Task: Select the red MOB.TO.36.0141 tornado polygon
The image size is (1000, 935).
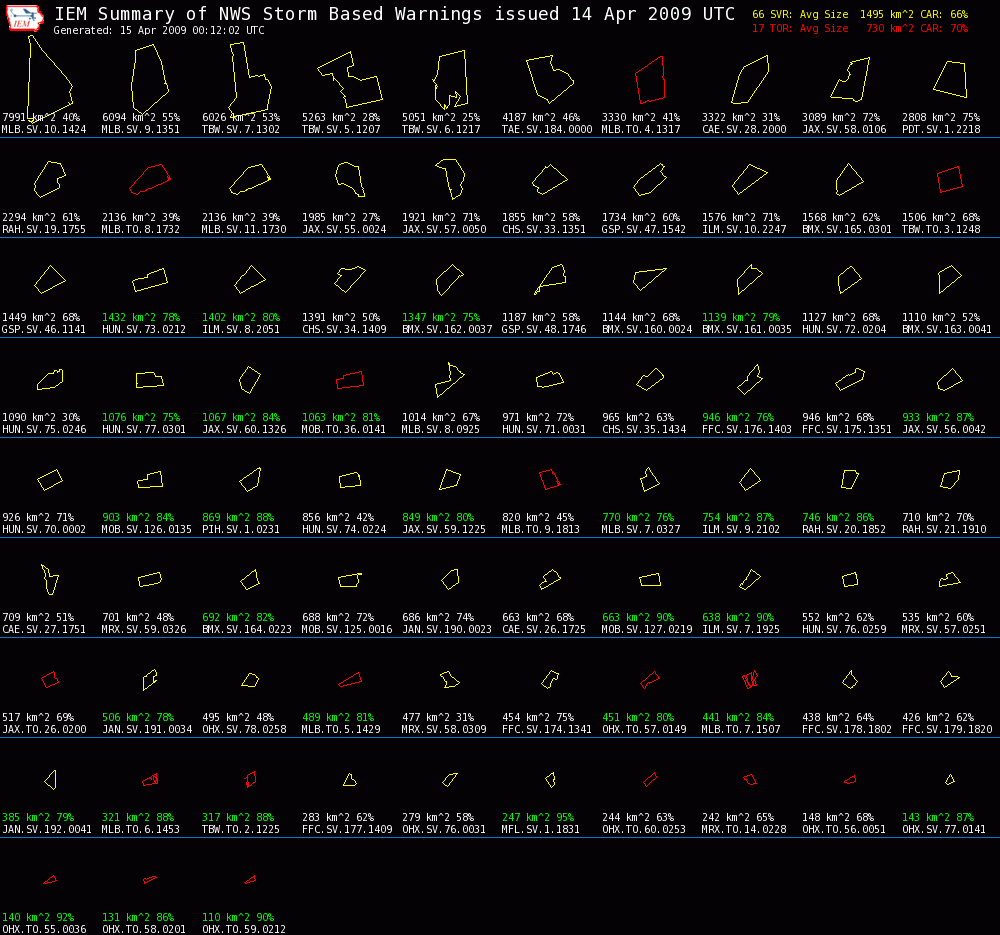Action: [350, 379]
